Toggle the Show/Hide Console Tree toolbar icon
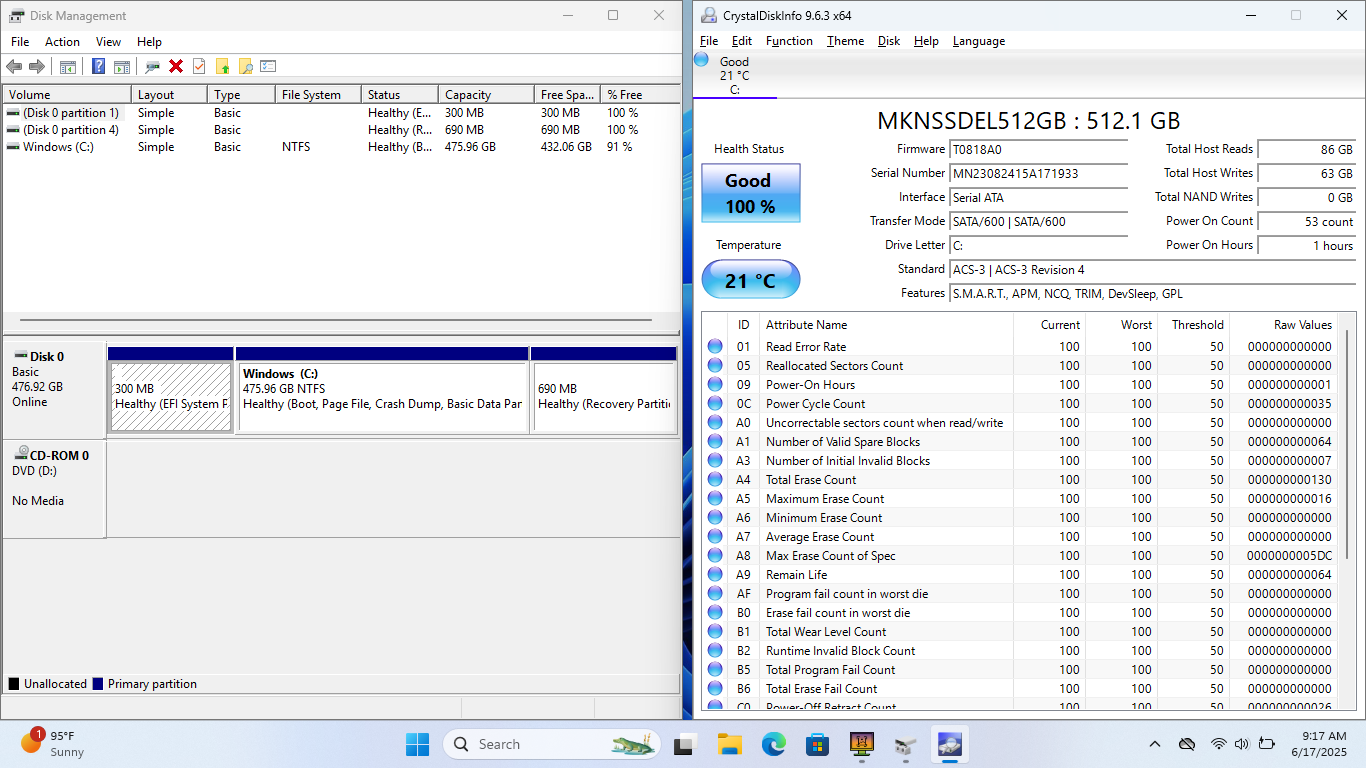The image size is (1366, 768). (x=68, y=67)
